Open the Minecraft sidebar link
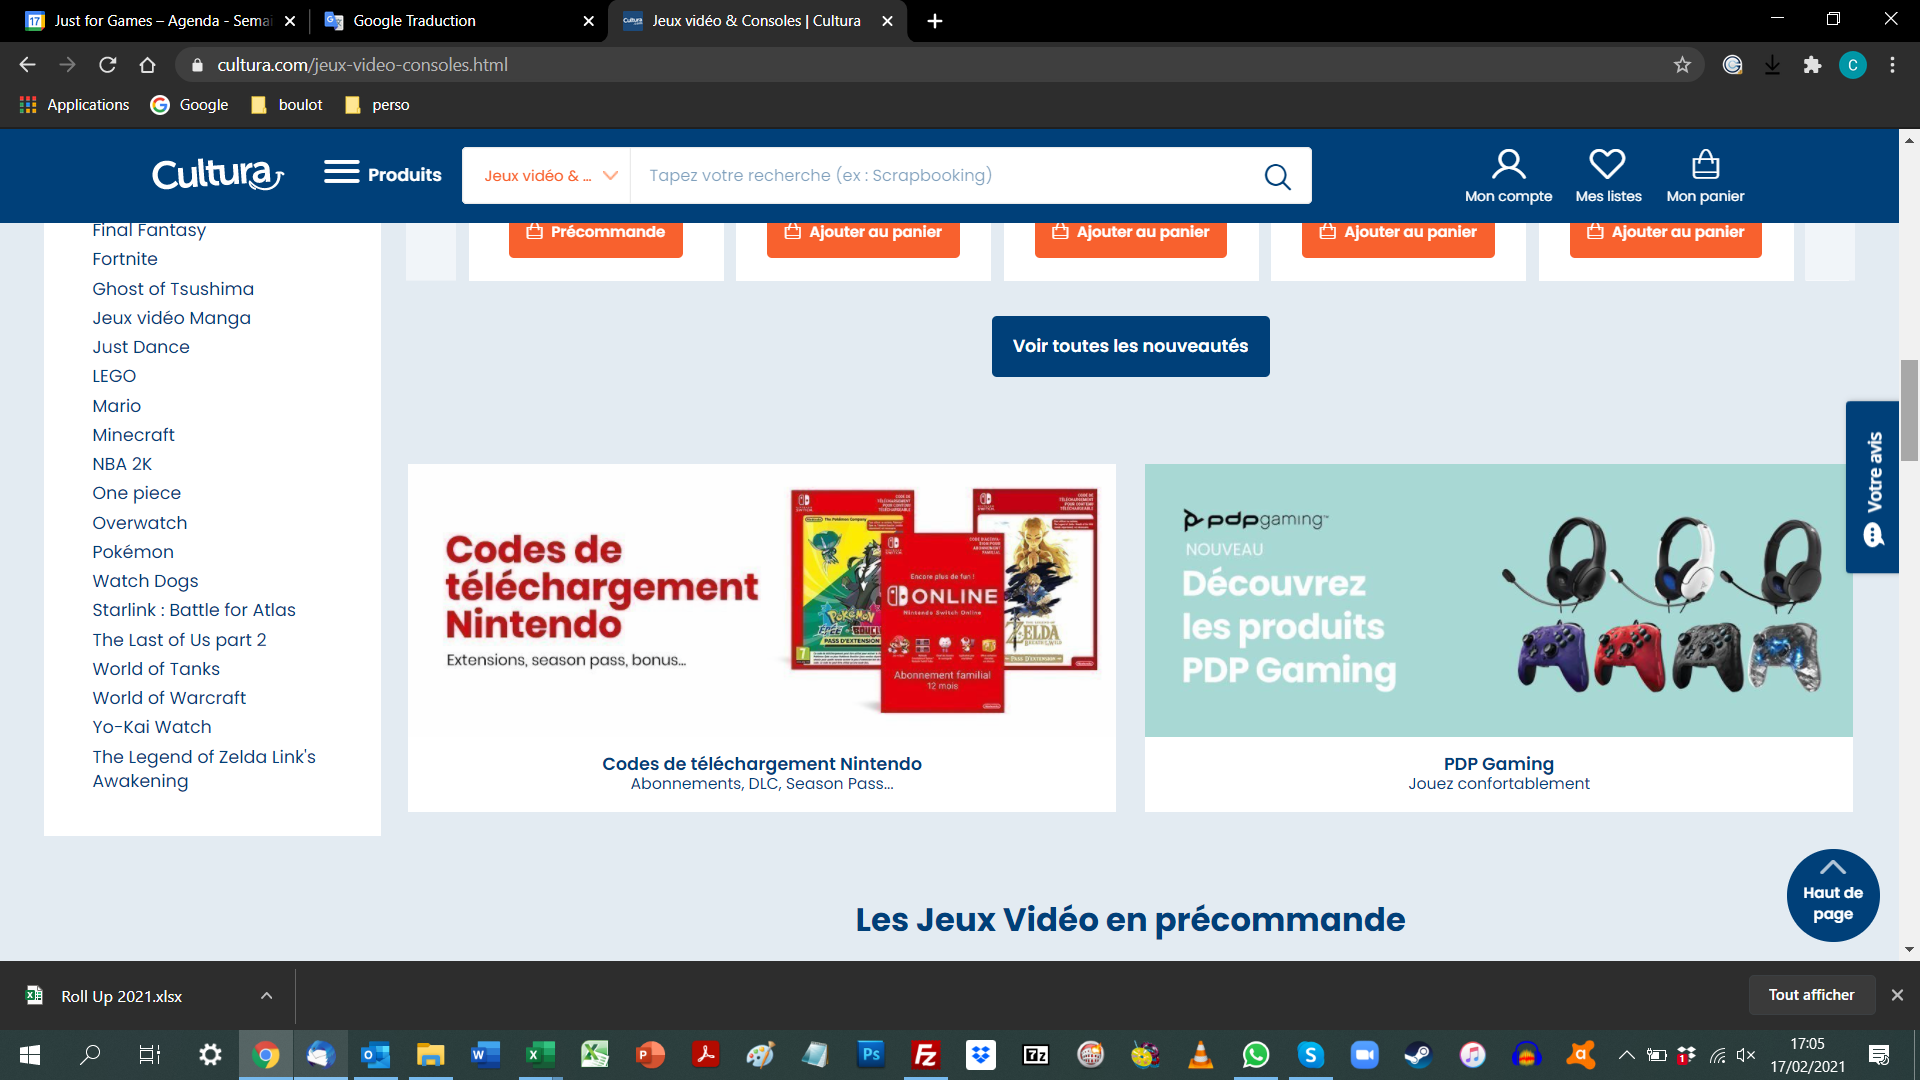The height and width of the screenshot is (1080, 1920). point(133,435)
